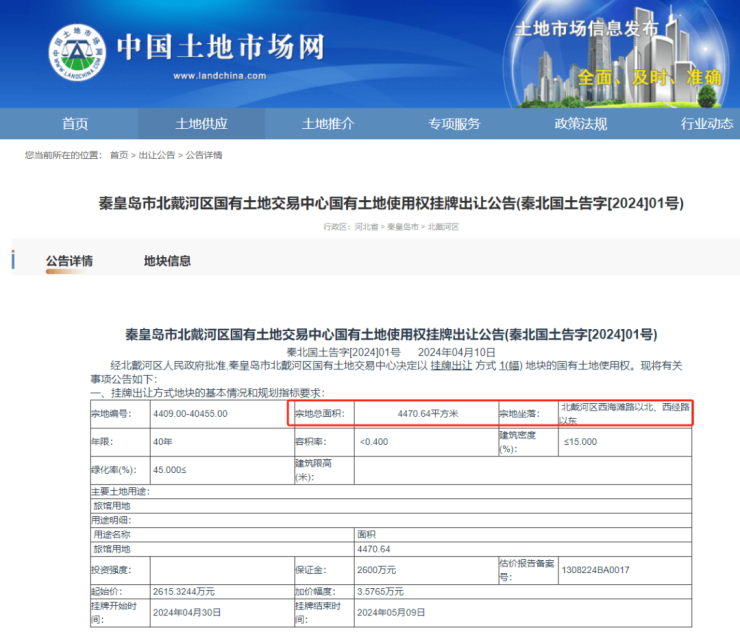Screen dimensions: 740x632
Task: Open 专项服务 from the top navigation
Action: click(x=454, y=124)
